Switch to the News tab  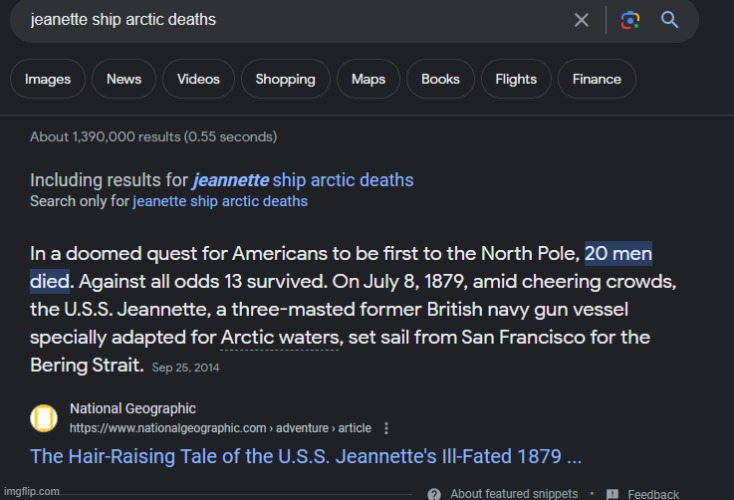[x=124, y=79]
